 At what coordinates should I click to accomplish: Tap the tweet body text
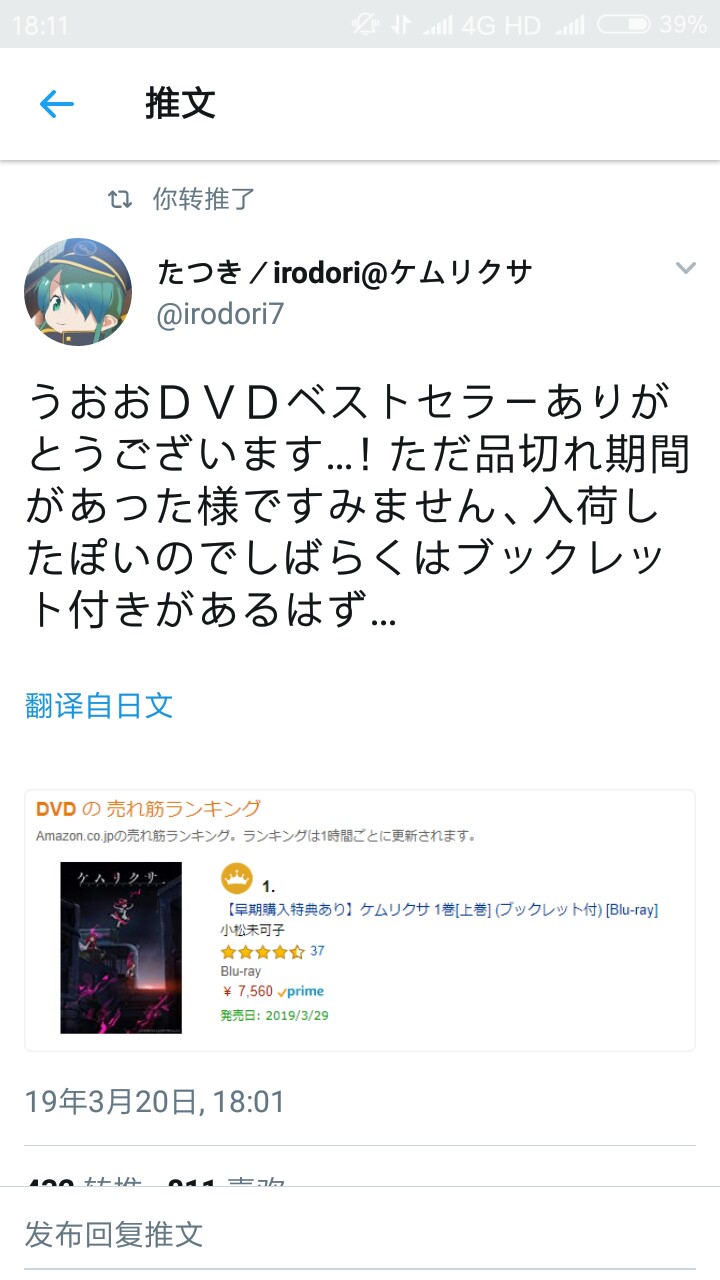click(358, 505)
